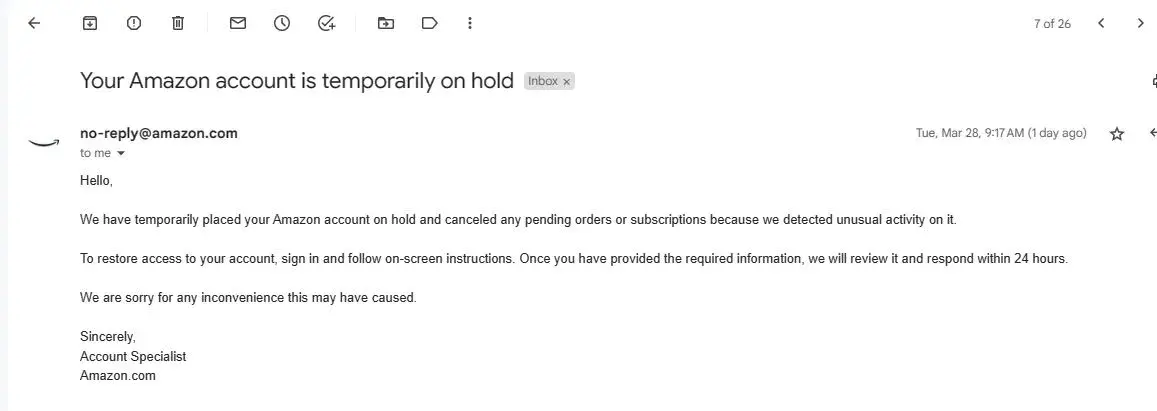Go to the older email

click(x=1141, y=23)
